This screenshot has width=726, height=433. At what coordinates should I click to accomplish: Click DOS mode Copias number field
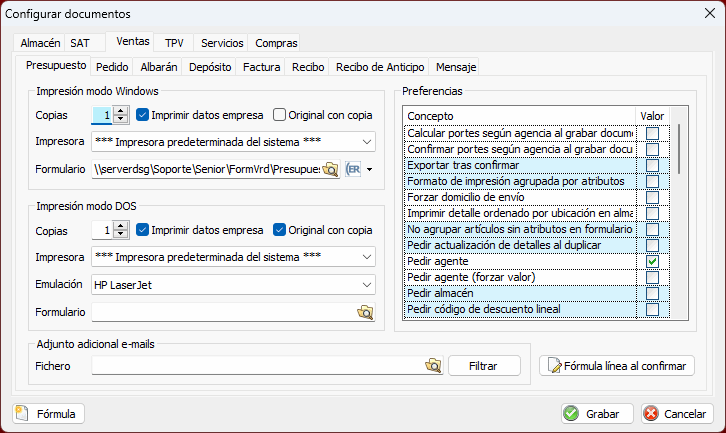pyautogui.click(x=102, y=230)
